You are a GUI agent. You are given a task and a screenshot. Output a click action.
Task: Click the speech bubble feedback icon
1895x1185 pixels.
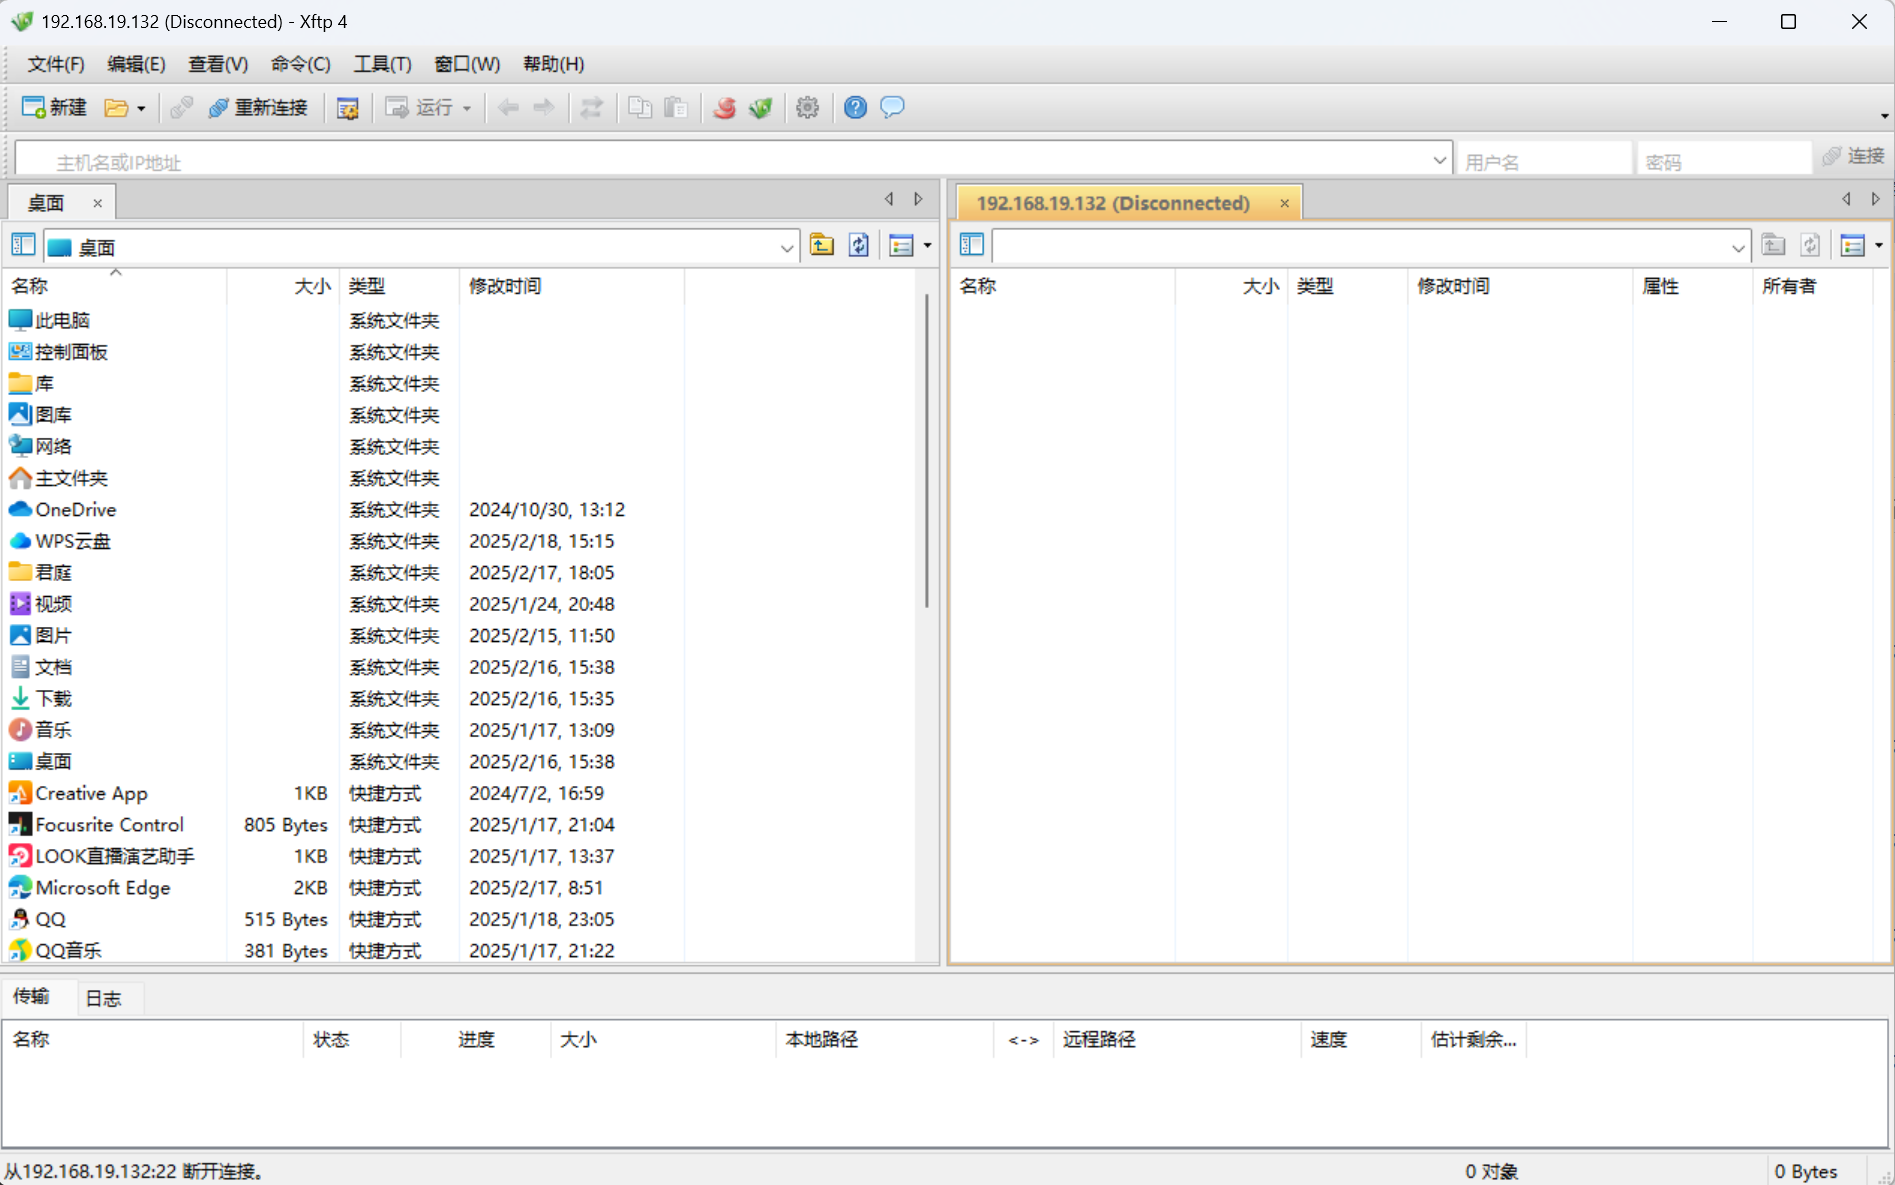892,107
